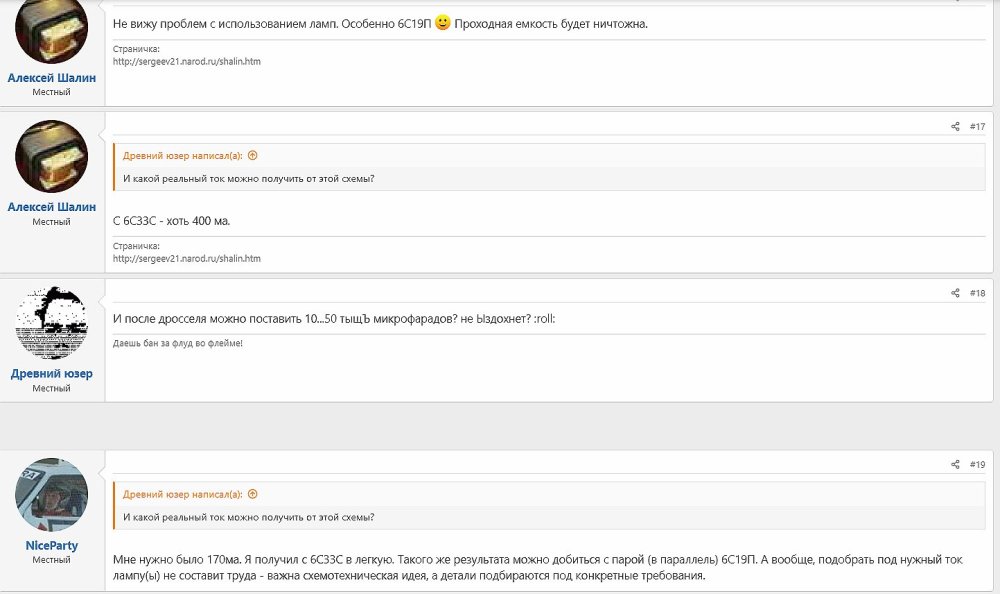Open Древний юзер's avatar picture
Screen dimensions: 1000x594
coord(52,322)
